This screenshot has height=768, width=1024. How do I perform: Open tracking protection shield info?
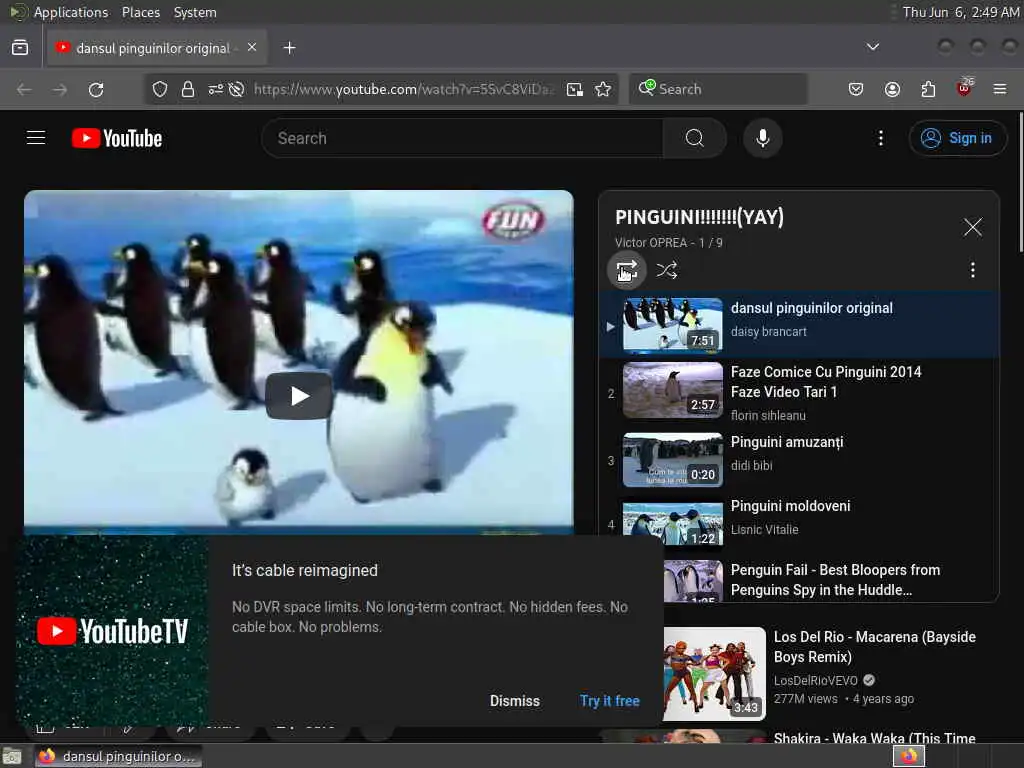(x=160, y=89)
